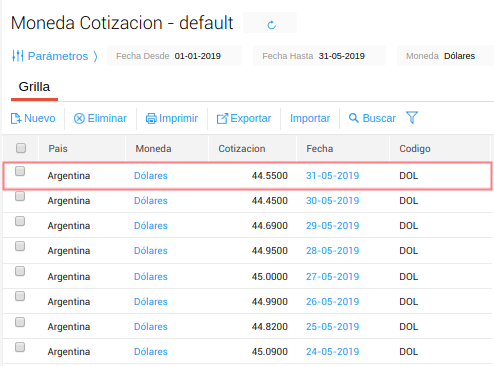494x366 pixels.
Task: Open the Dólares link in the 30-05-2019 row
Action: pos(151,201)
